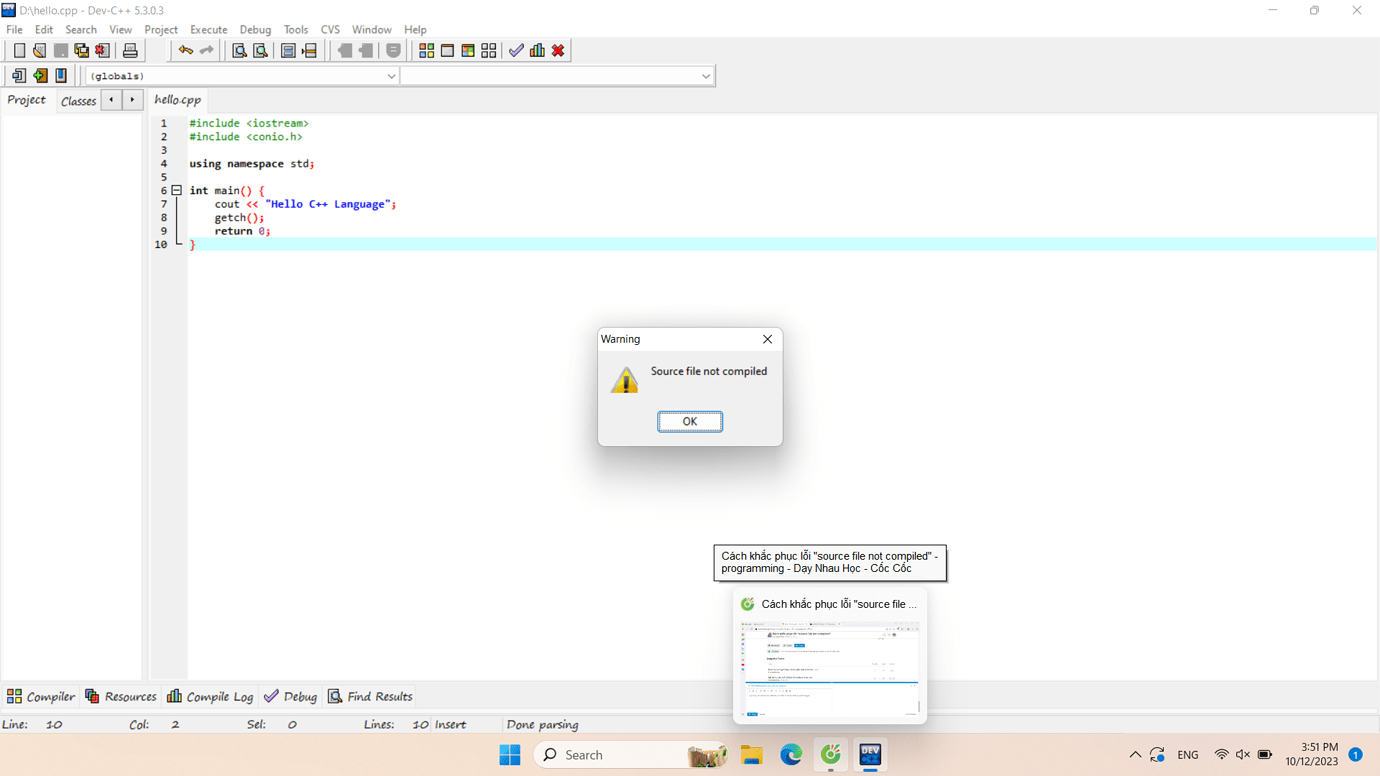Collapse the main() code fold at line 6

[x=176, y=190]
